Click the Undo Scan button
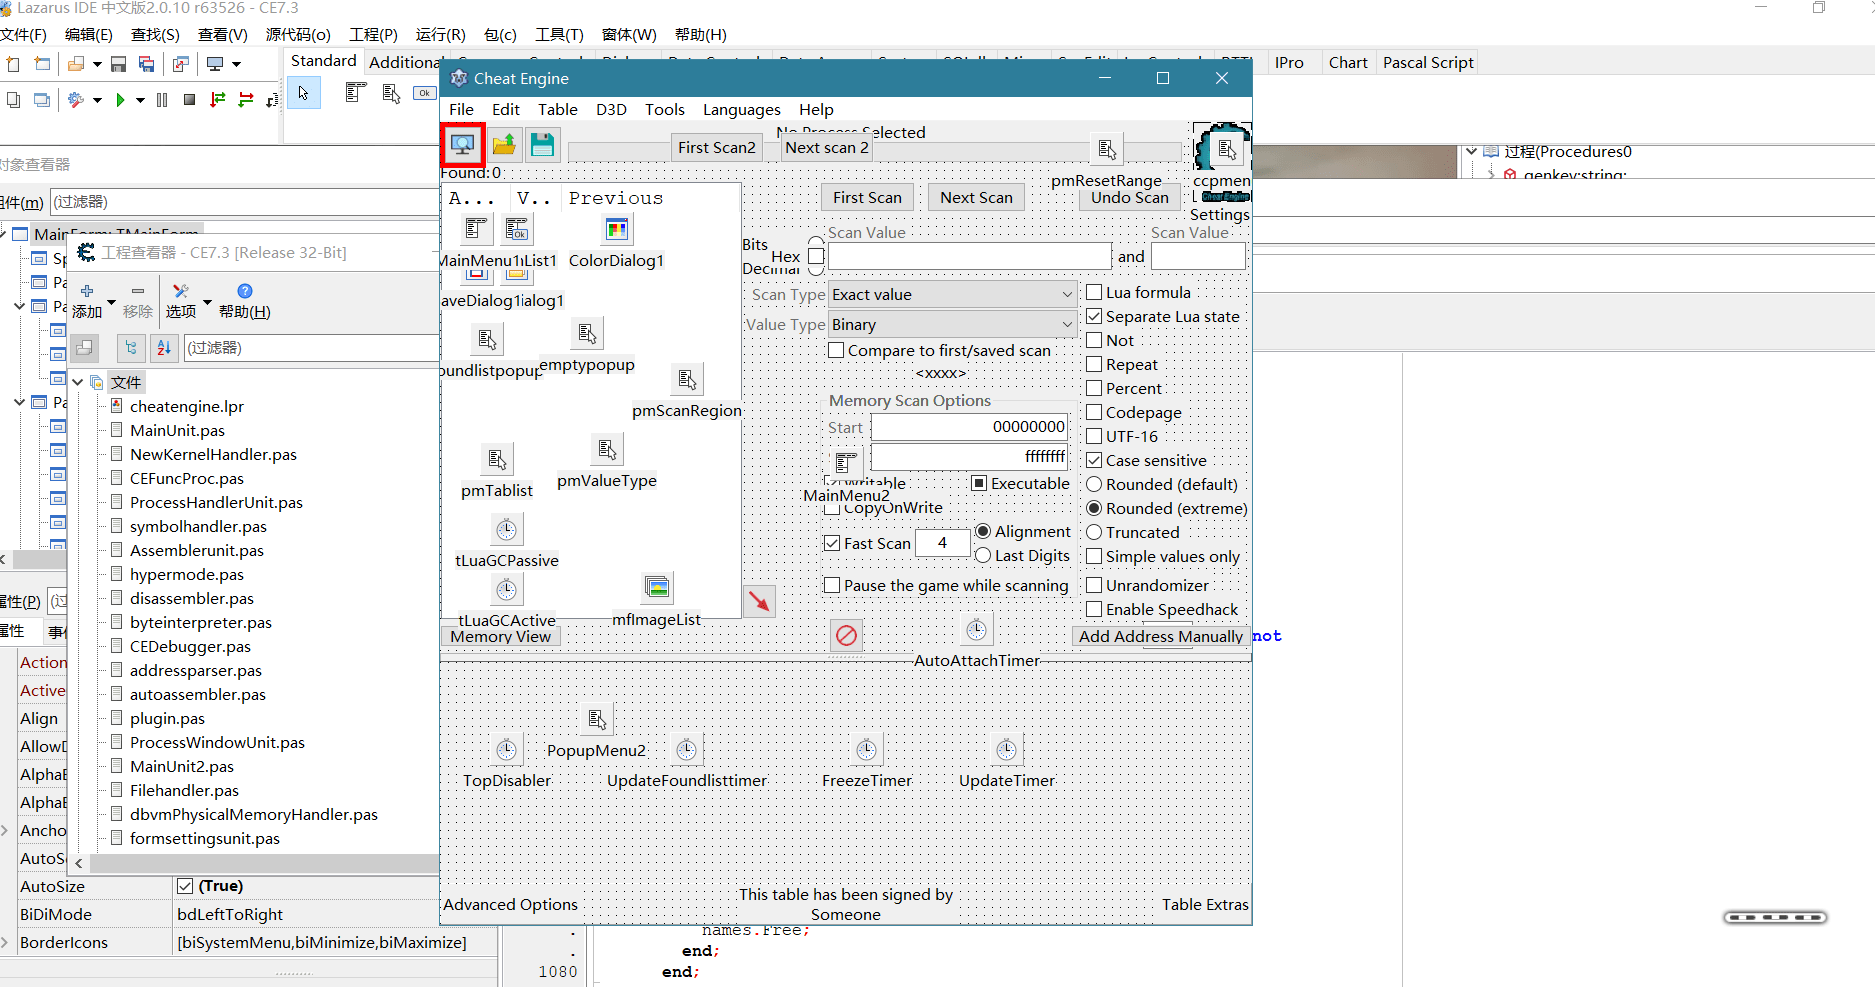 pyautogui.click(x=1129, y=197)
